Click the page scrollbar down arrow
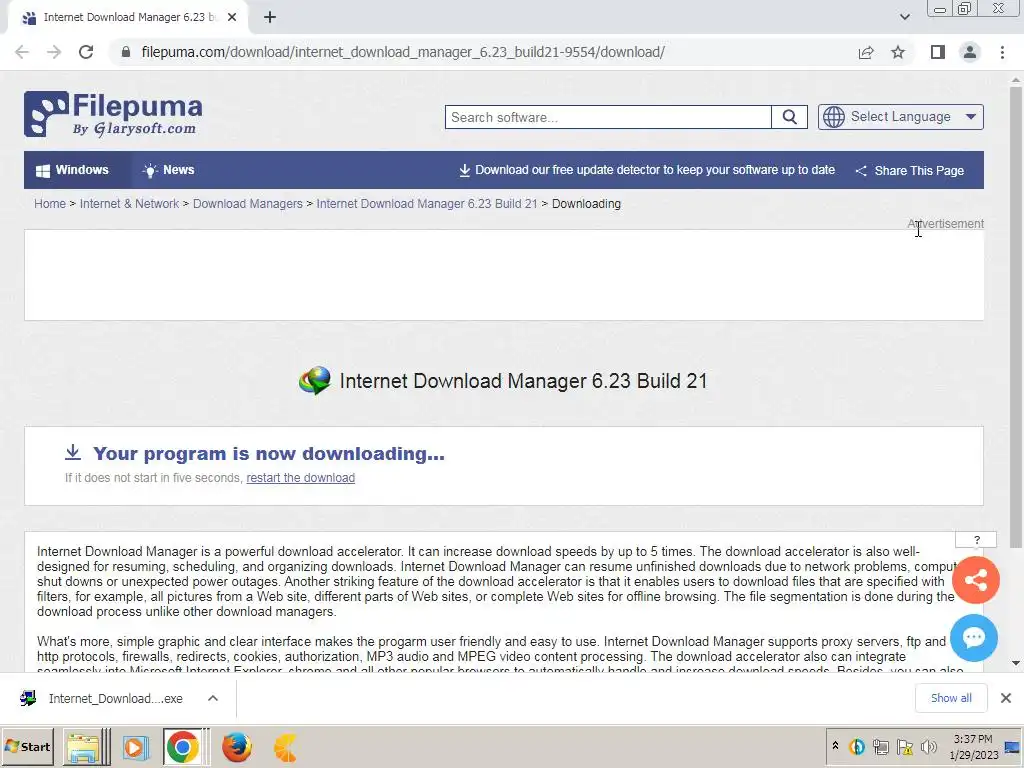This screenshot has height=768, width=1024. [x=1016, y=664]
